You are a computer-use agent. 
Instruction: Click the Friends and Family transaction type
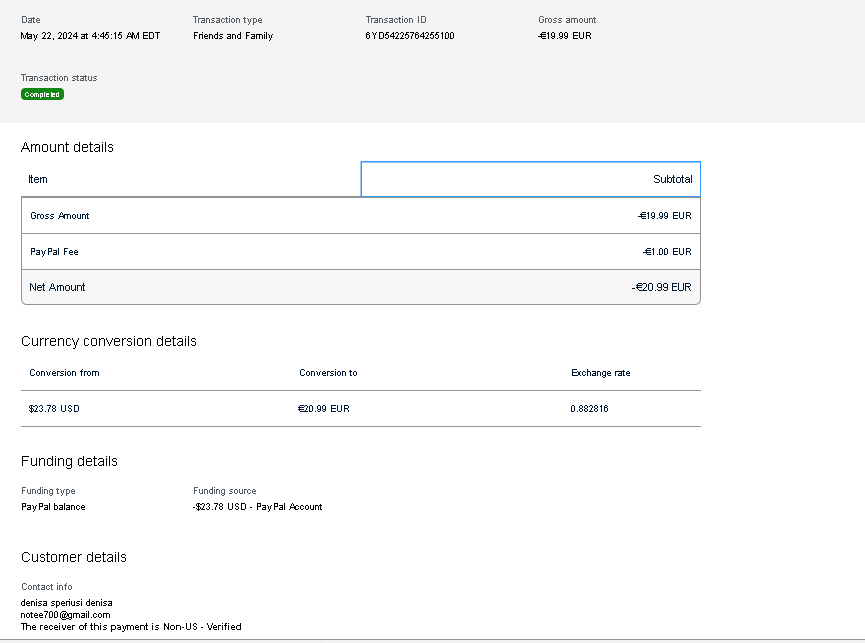(x=233, y=36)
